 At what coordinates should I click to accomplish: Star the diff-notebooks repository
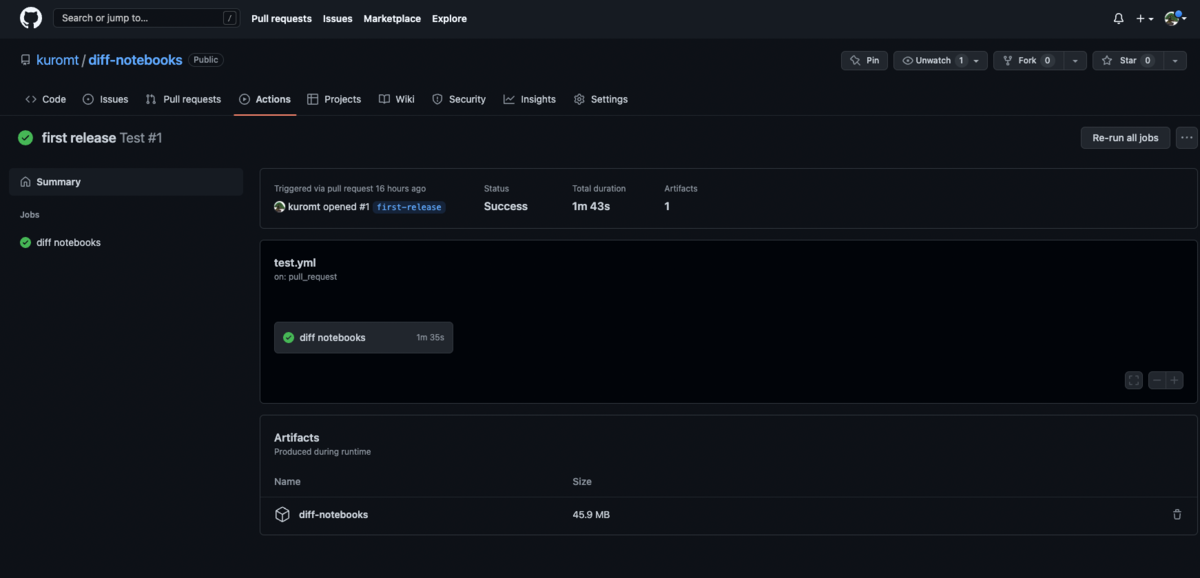tap(1127, 60)
